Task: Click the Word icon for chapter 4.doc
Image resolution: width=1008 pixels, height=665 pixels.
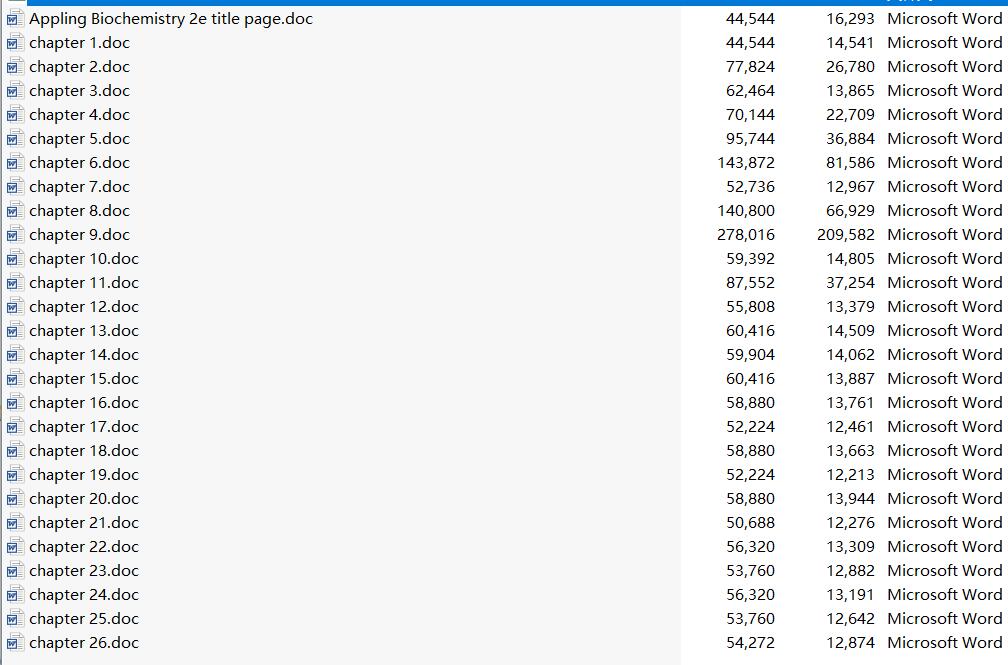Action: coord(15,115)
